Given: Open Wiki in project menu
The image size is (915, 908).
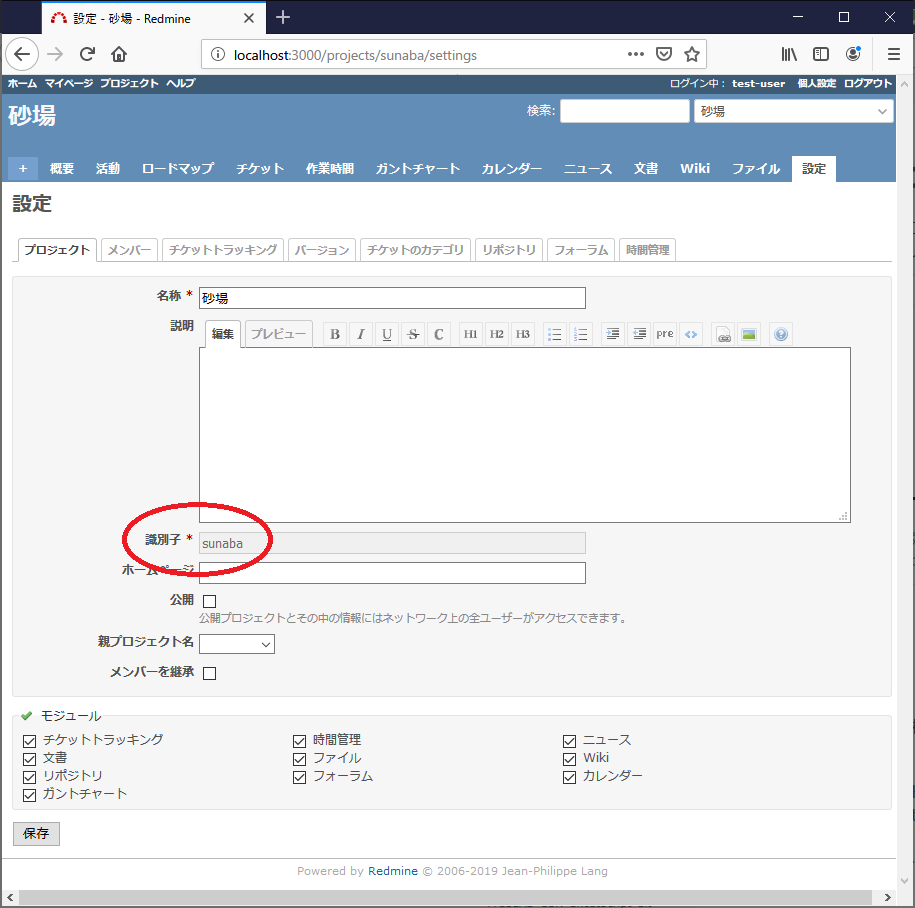Looking at the screenshot, I should [695, 169].
